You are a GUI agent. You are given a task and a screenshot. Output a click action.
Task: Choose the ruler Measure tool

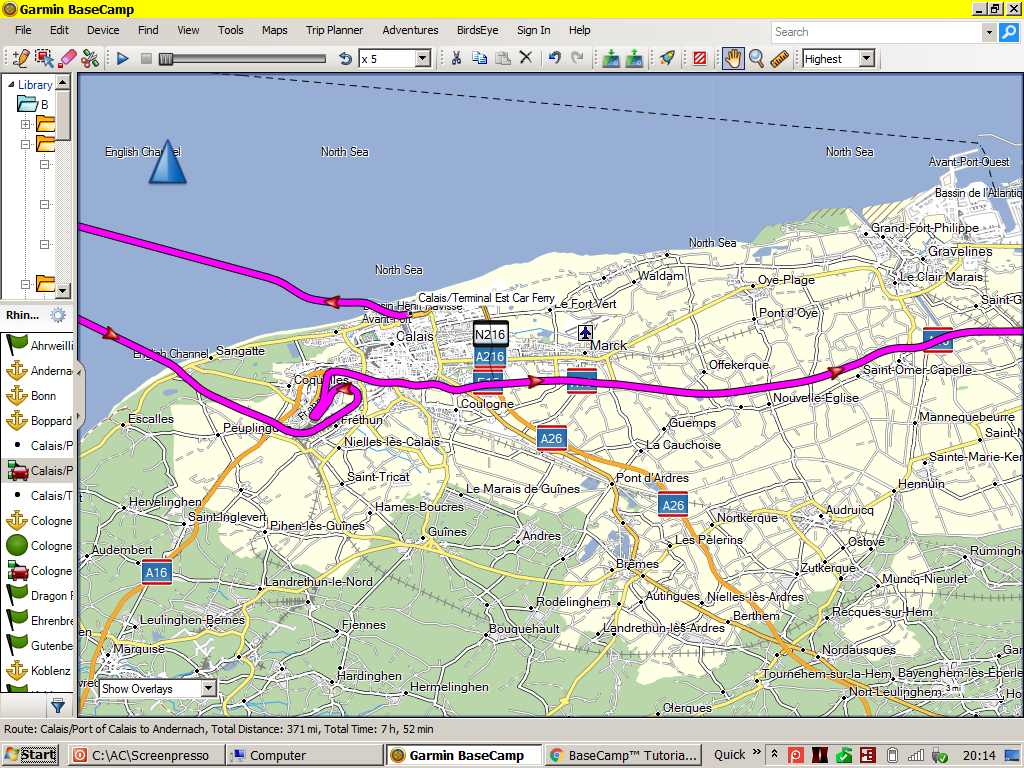point(780,58)
